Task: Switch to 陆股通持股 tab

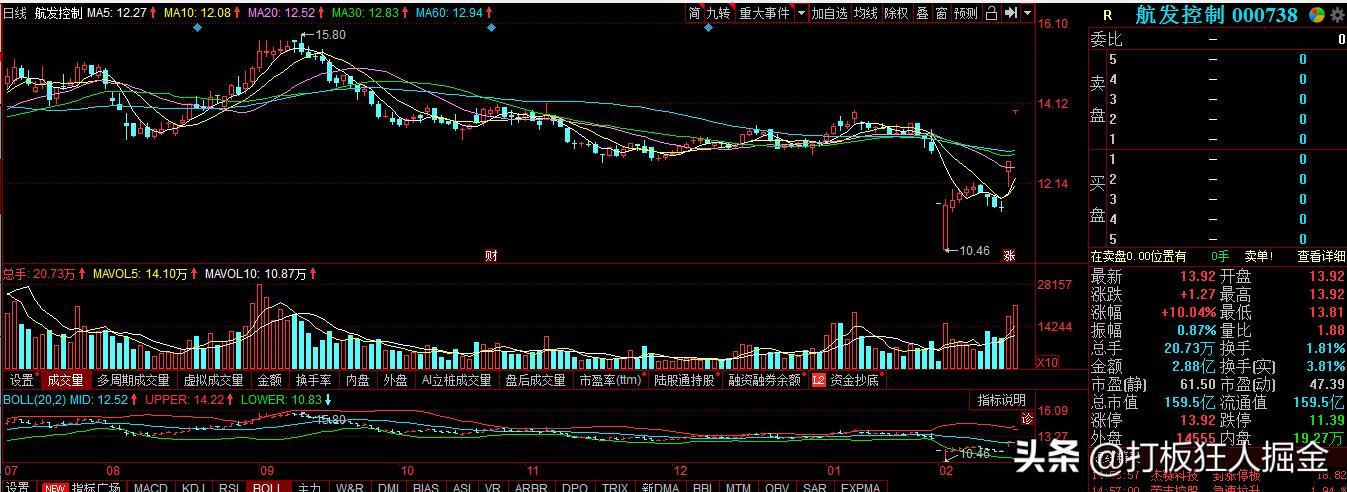Action: pos(686,380)
